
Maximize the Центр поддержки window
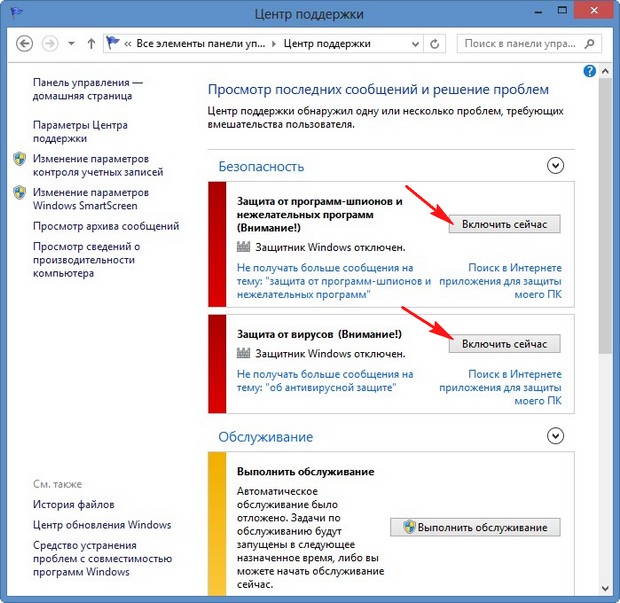tap(562, 11)
